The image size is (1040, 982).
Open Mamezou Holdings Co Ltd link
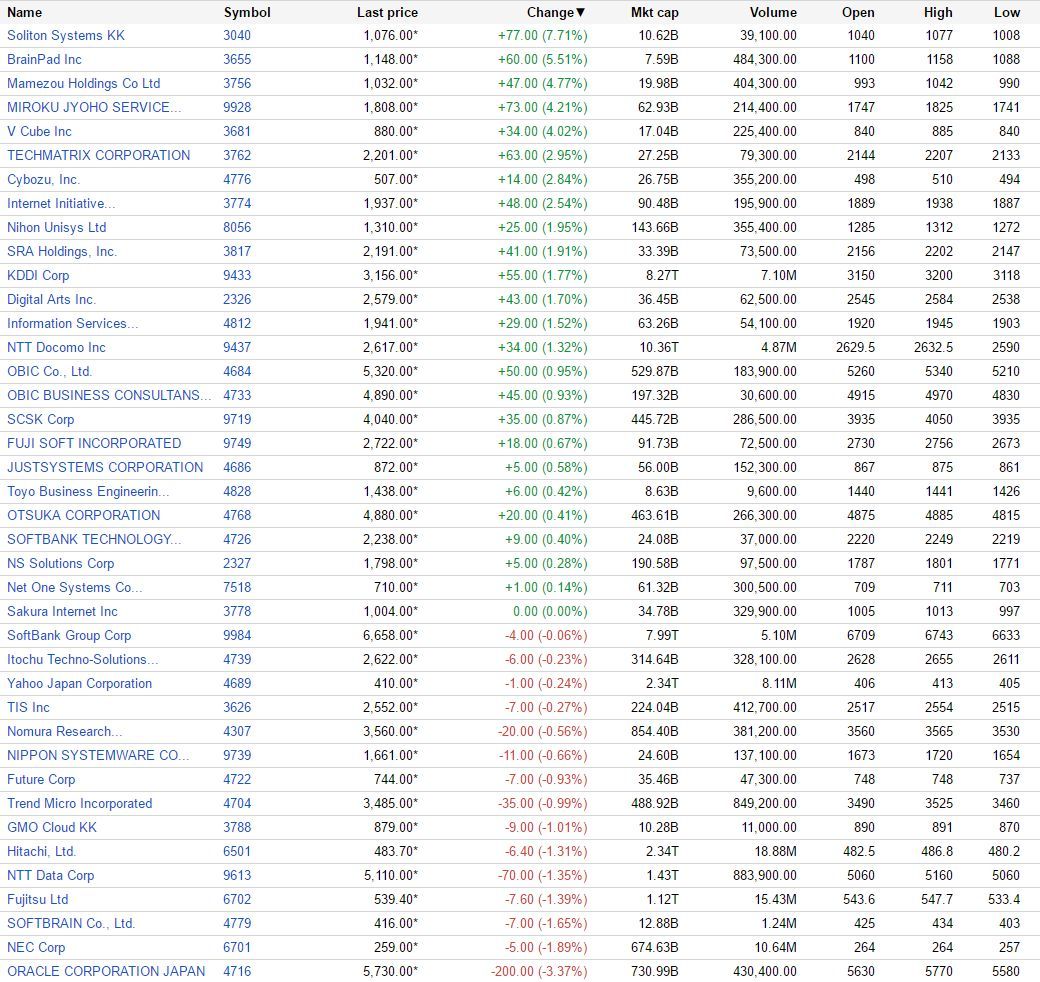coord(84,84)
